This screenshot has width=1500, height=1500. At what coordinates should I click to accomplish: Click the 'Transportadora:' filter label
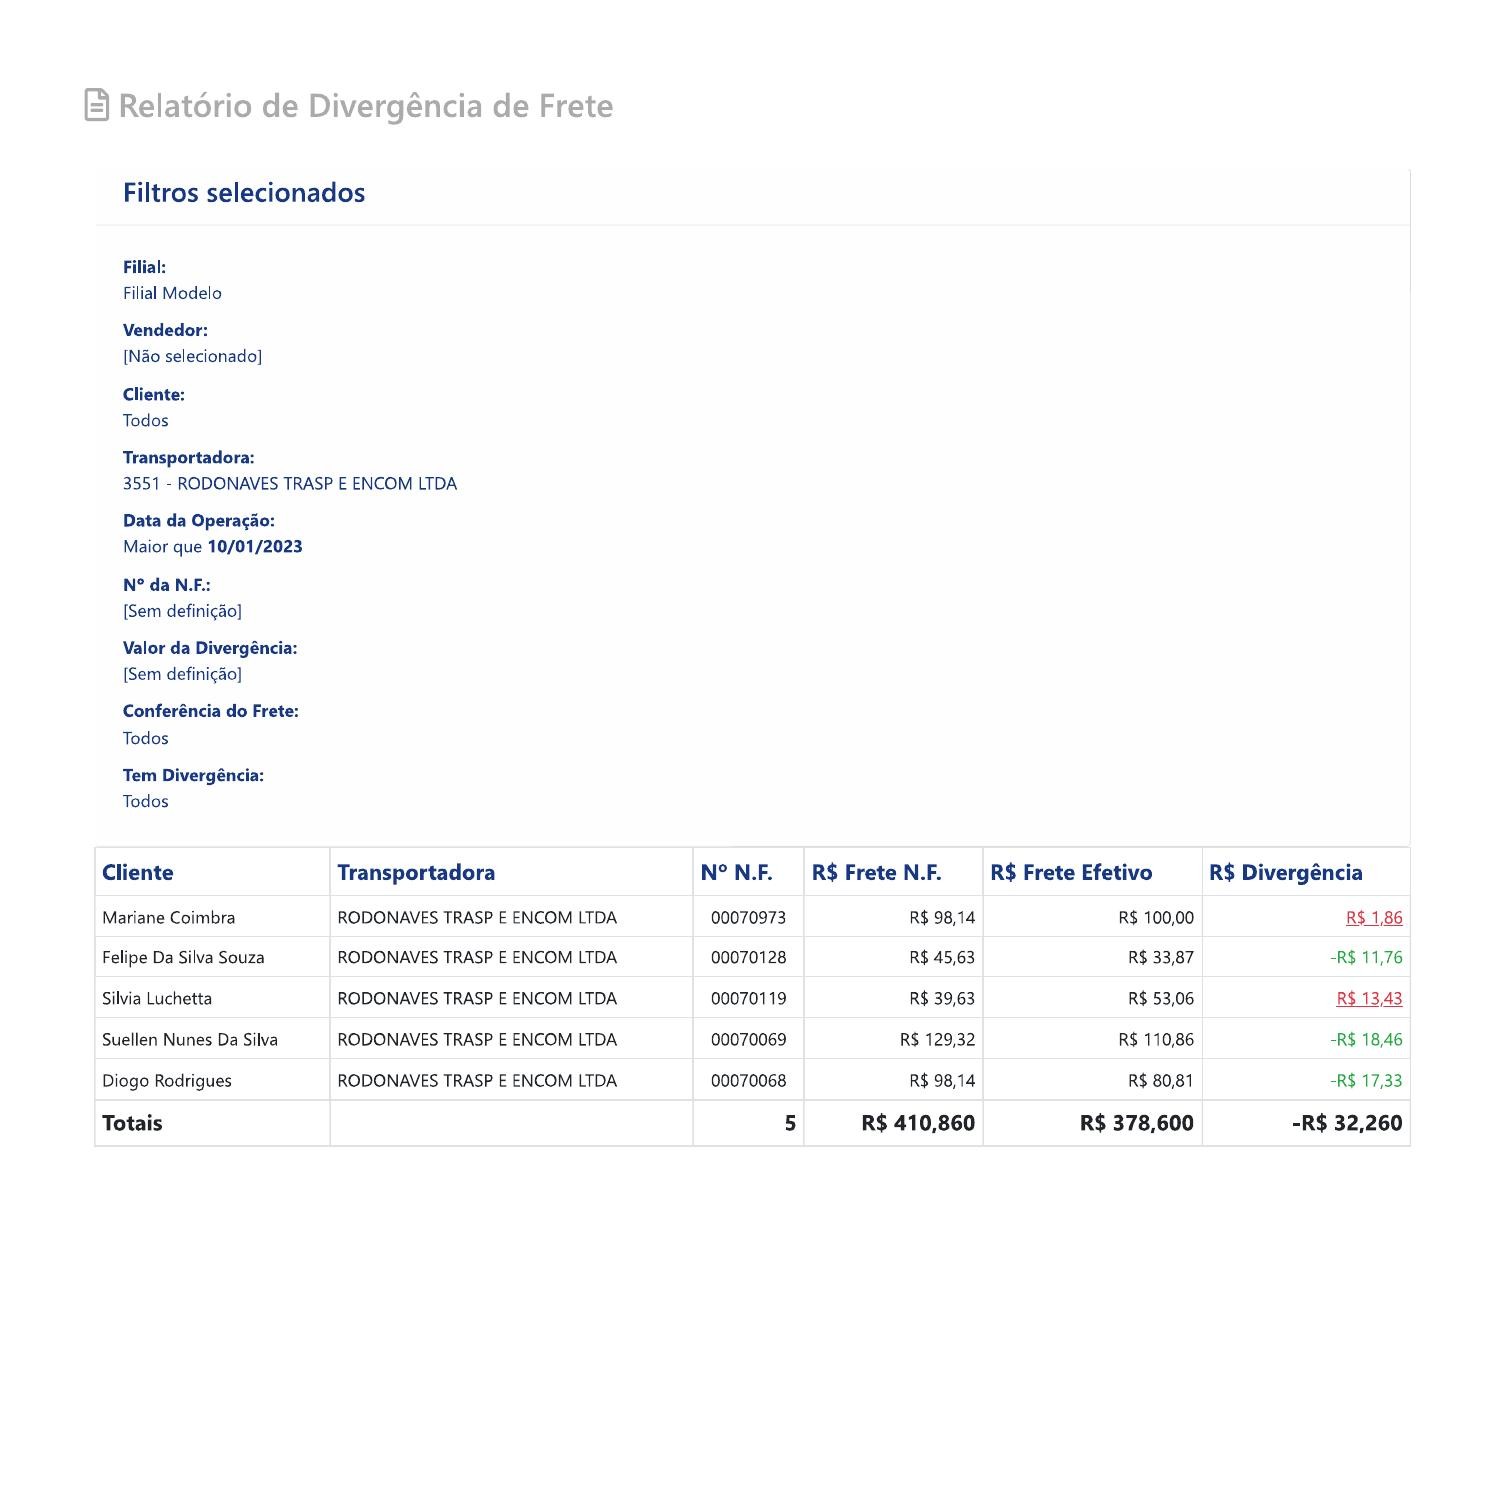click(189, 457)
